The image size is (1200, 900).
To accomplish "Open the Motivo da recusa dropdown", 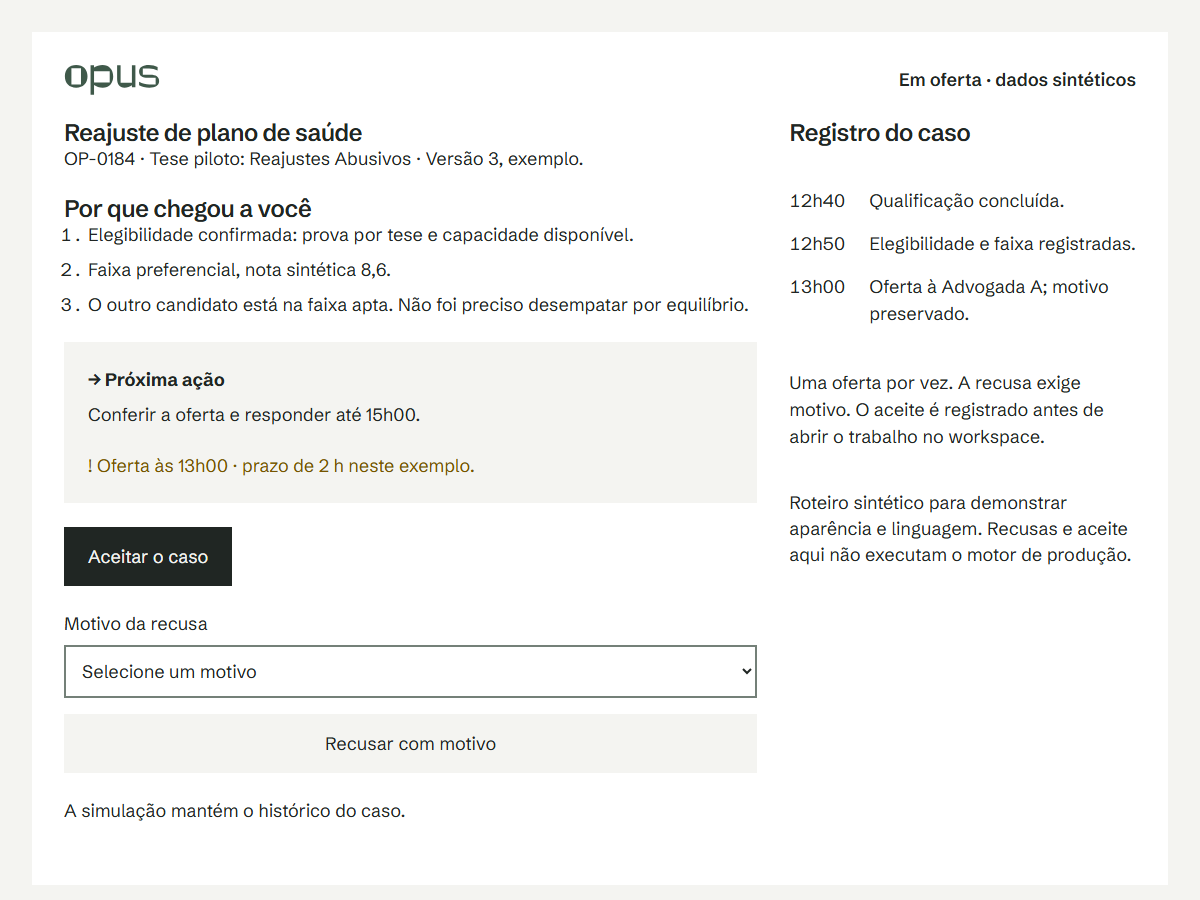I will click(x=410, y=671).
